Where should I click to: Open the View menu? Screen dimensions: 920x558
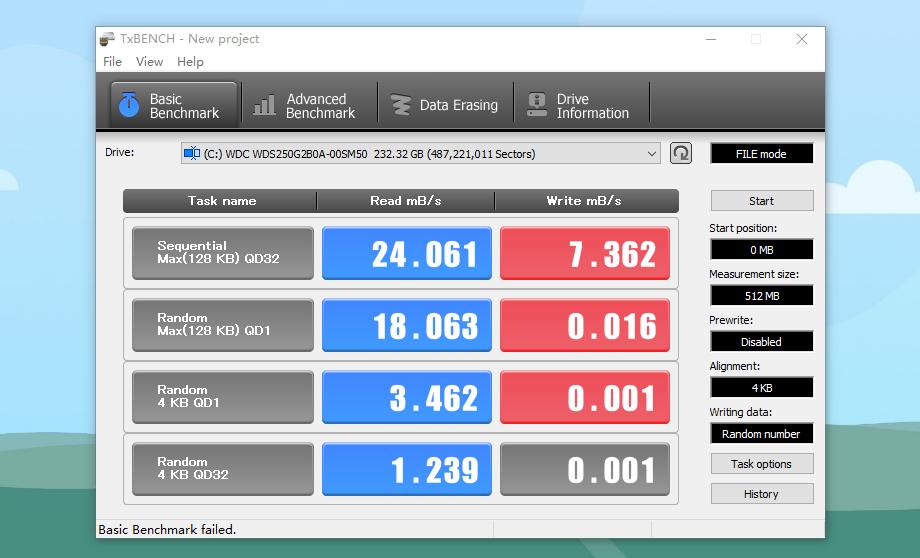[149, 62]
